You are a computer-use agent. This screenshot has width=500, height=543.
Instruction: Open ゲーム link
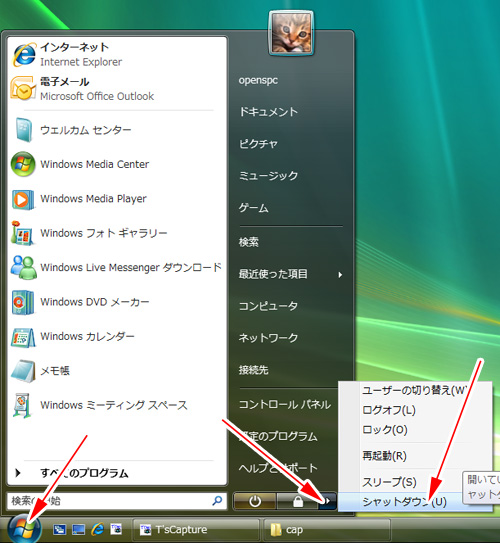point(253,208)
